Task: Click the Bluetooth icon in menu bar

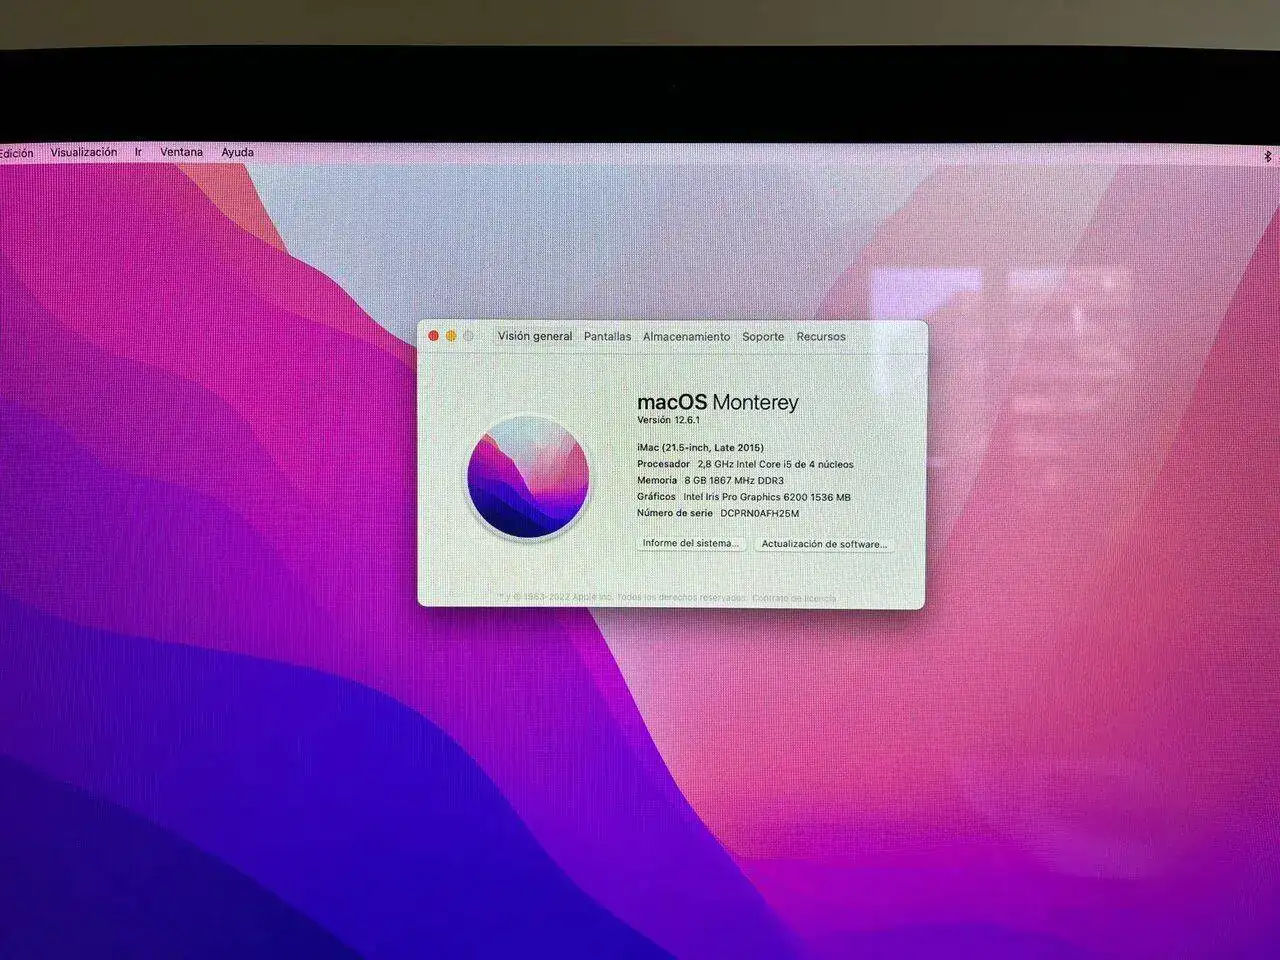Action: 1268,155
